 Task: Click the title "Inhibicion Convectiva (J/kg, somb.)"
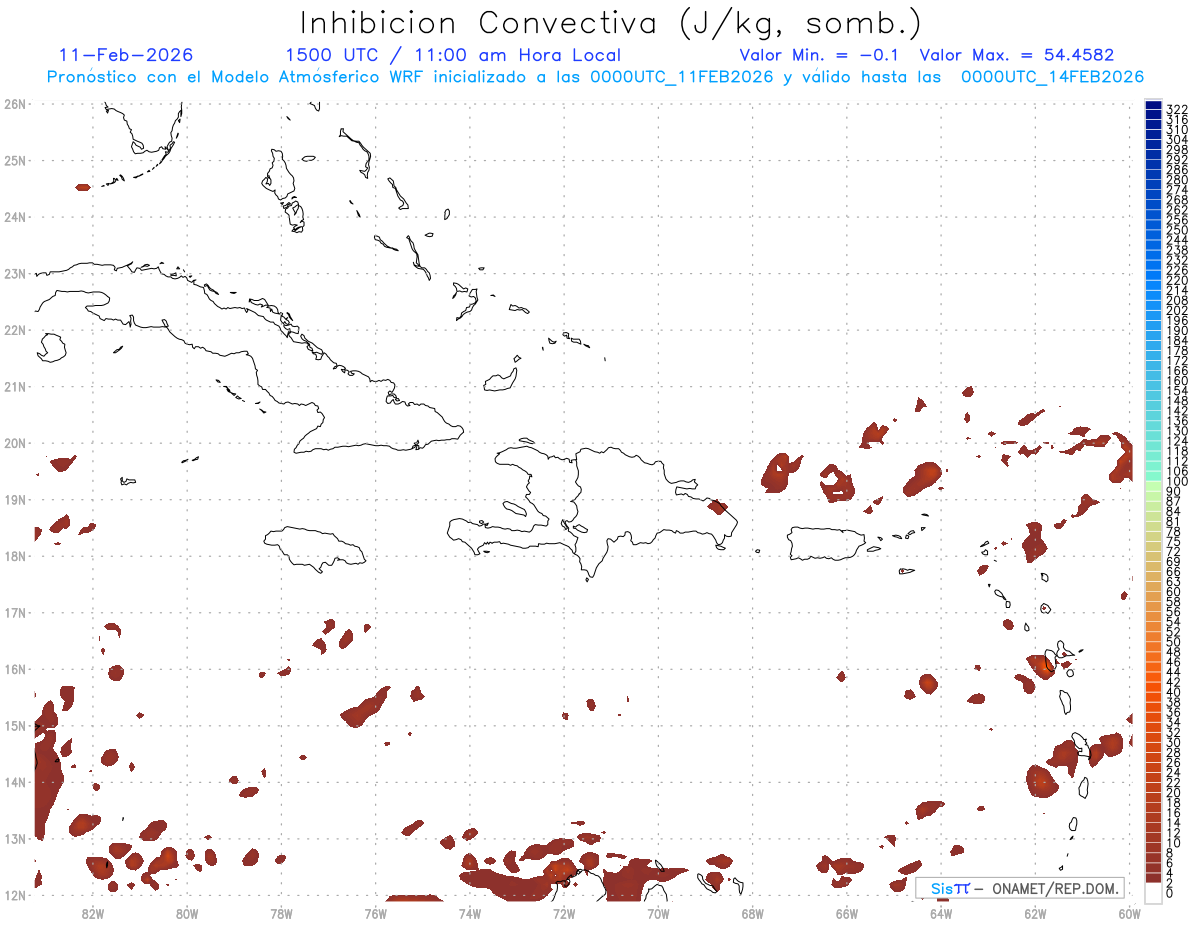click(611, 23)
